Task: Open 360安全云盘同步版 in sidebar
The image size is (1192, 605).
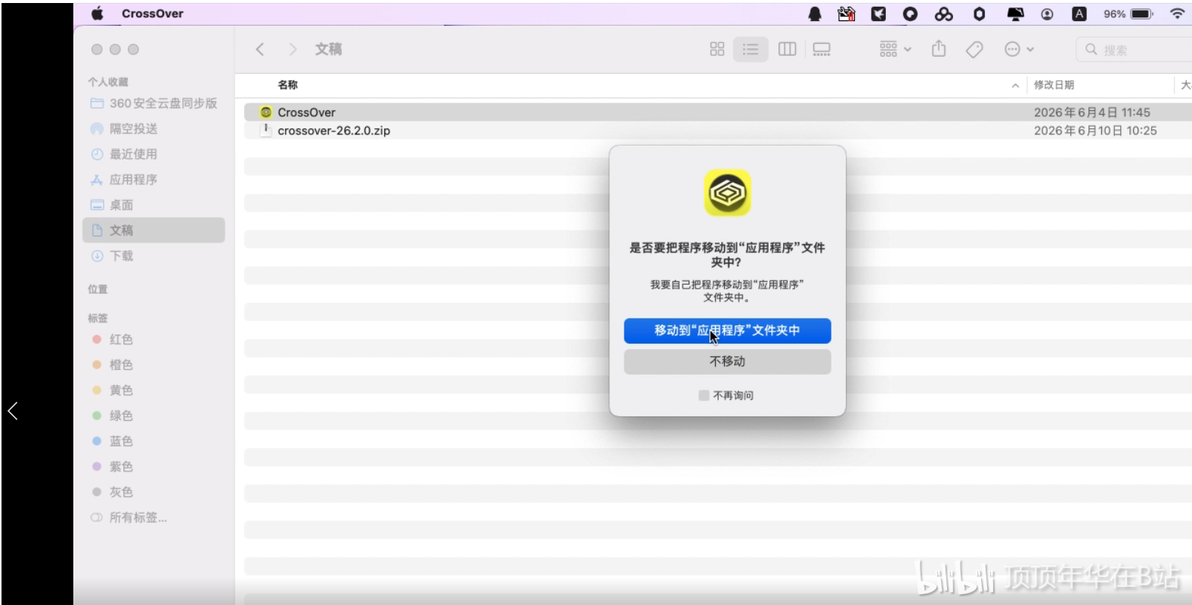Action: pos(154,103)
